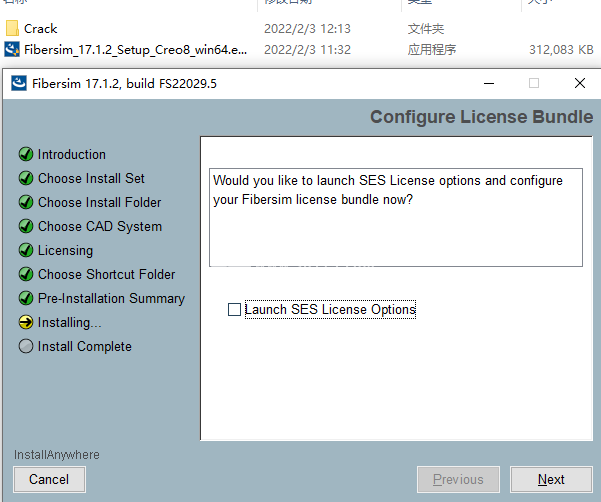Click the Choose CAD System checkmark icon
The height and width of the screenshot is (502, 601).
26,226
